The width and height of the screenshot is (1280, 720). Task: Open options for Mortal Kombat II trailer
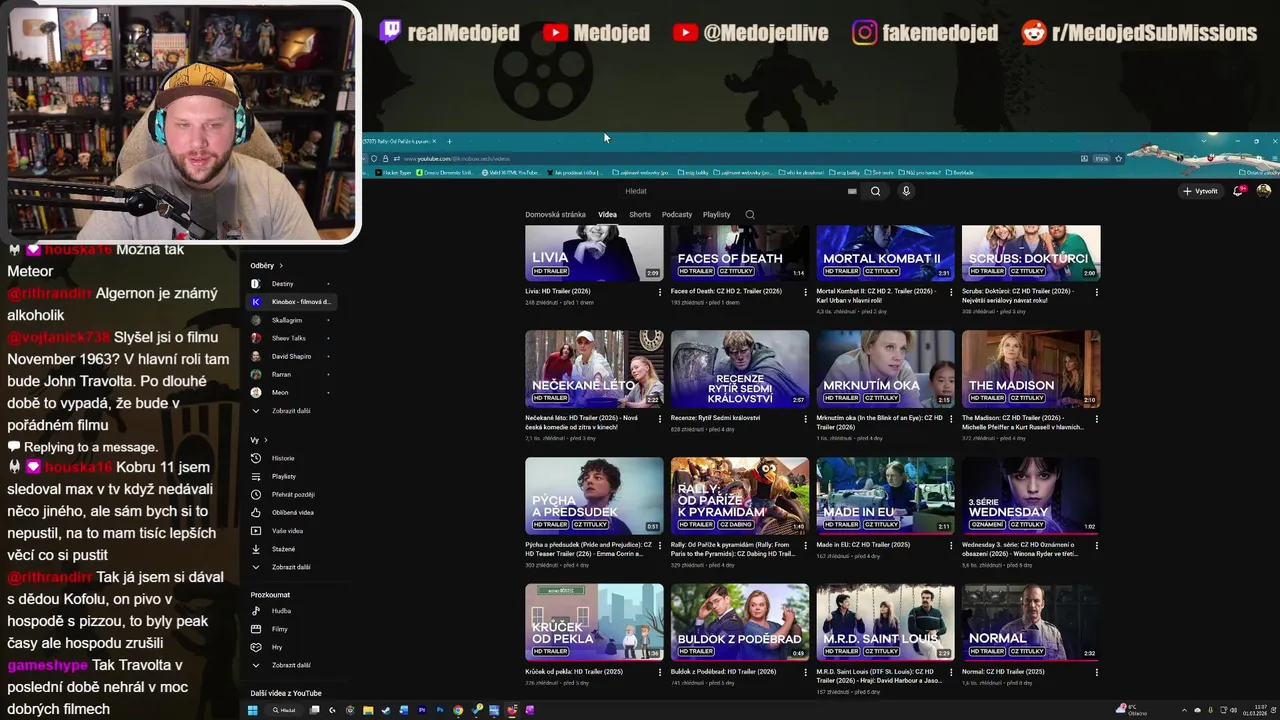click(x=951, y=293)
